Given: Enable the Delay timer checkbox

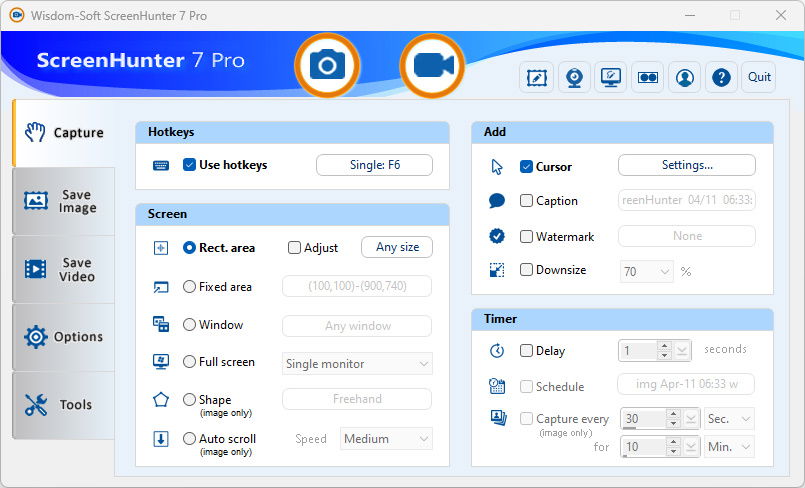Looking at the screenshot, I should [x=526, y=351].
